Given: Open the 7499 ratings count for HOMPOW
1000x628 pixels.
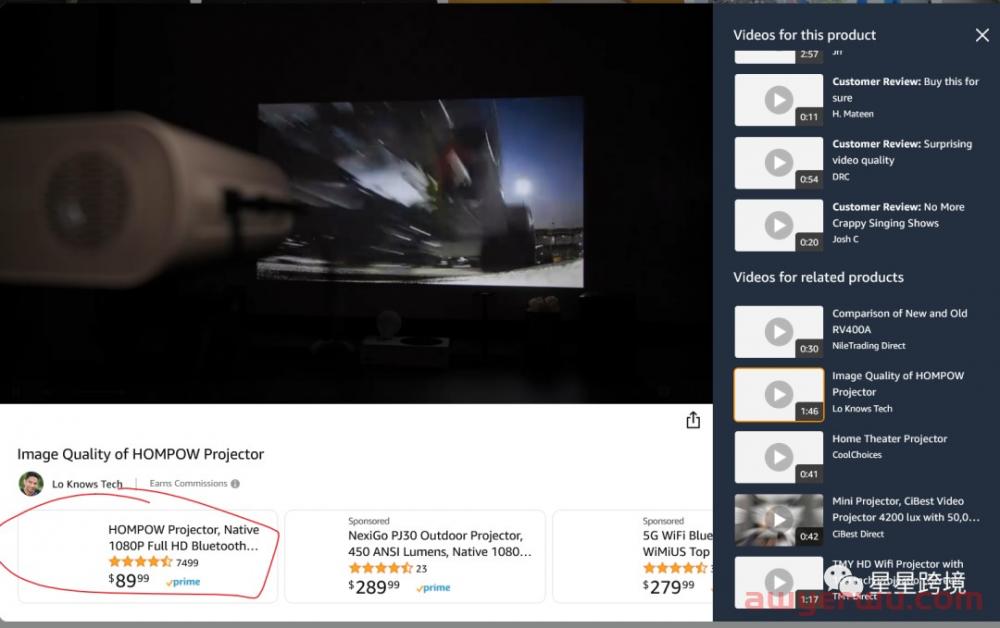Looking at the screenshot, I should point(187,563).
